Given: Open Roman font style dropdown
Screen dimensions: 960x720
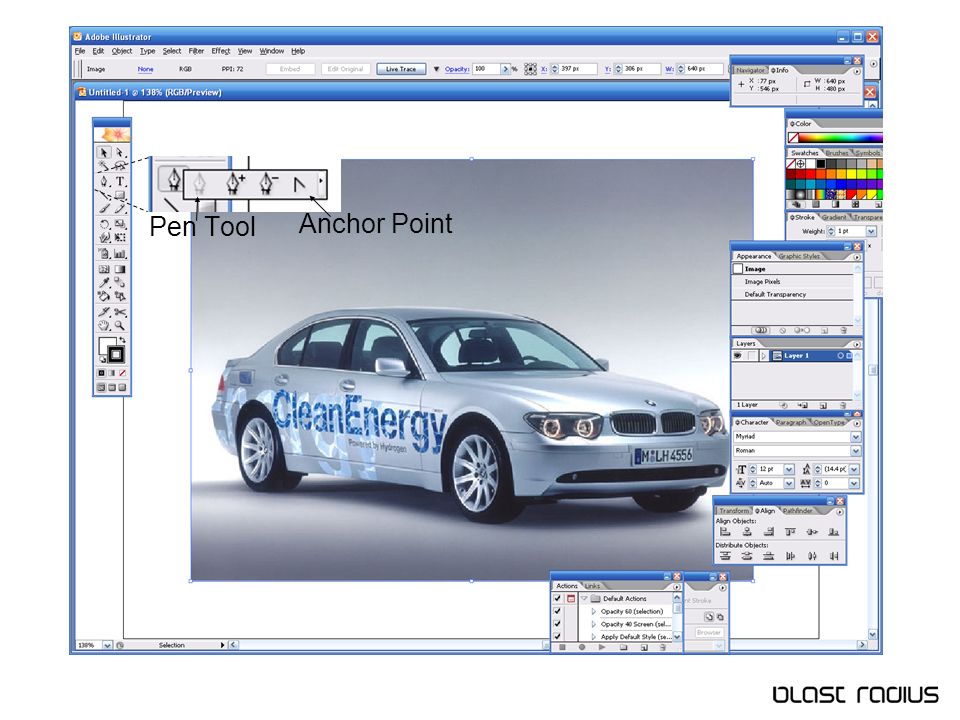Looking at the screenshot, I should point(856,451).
